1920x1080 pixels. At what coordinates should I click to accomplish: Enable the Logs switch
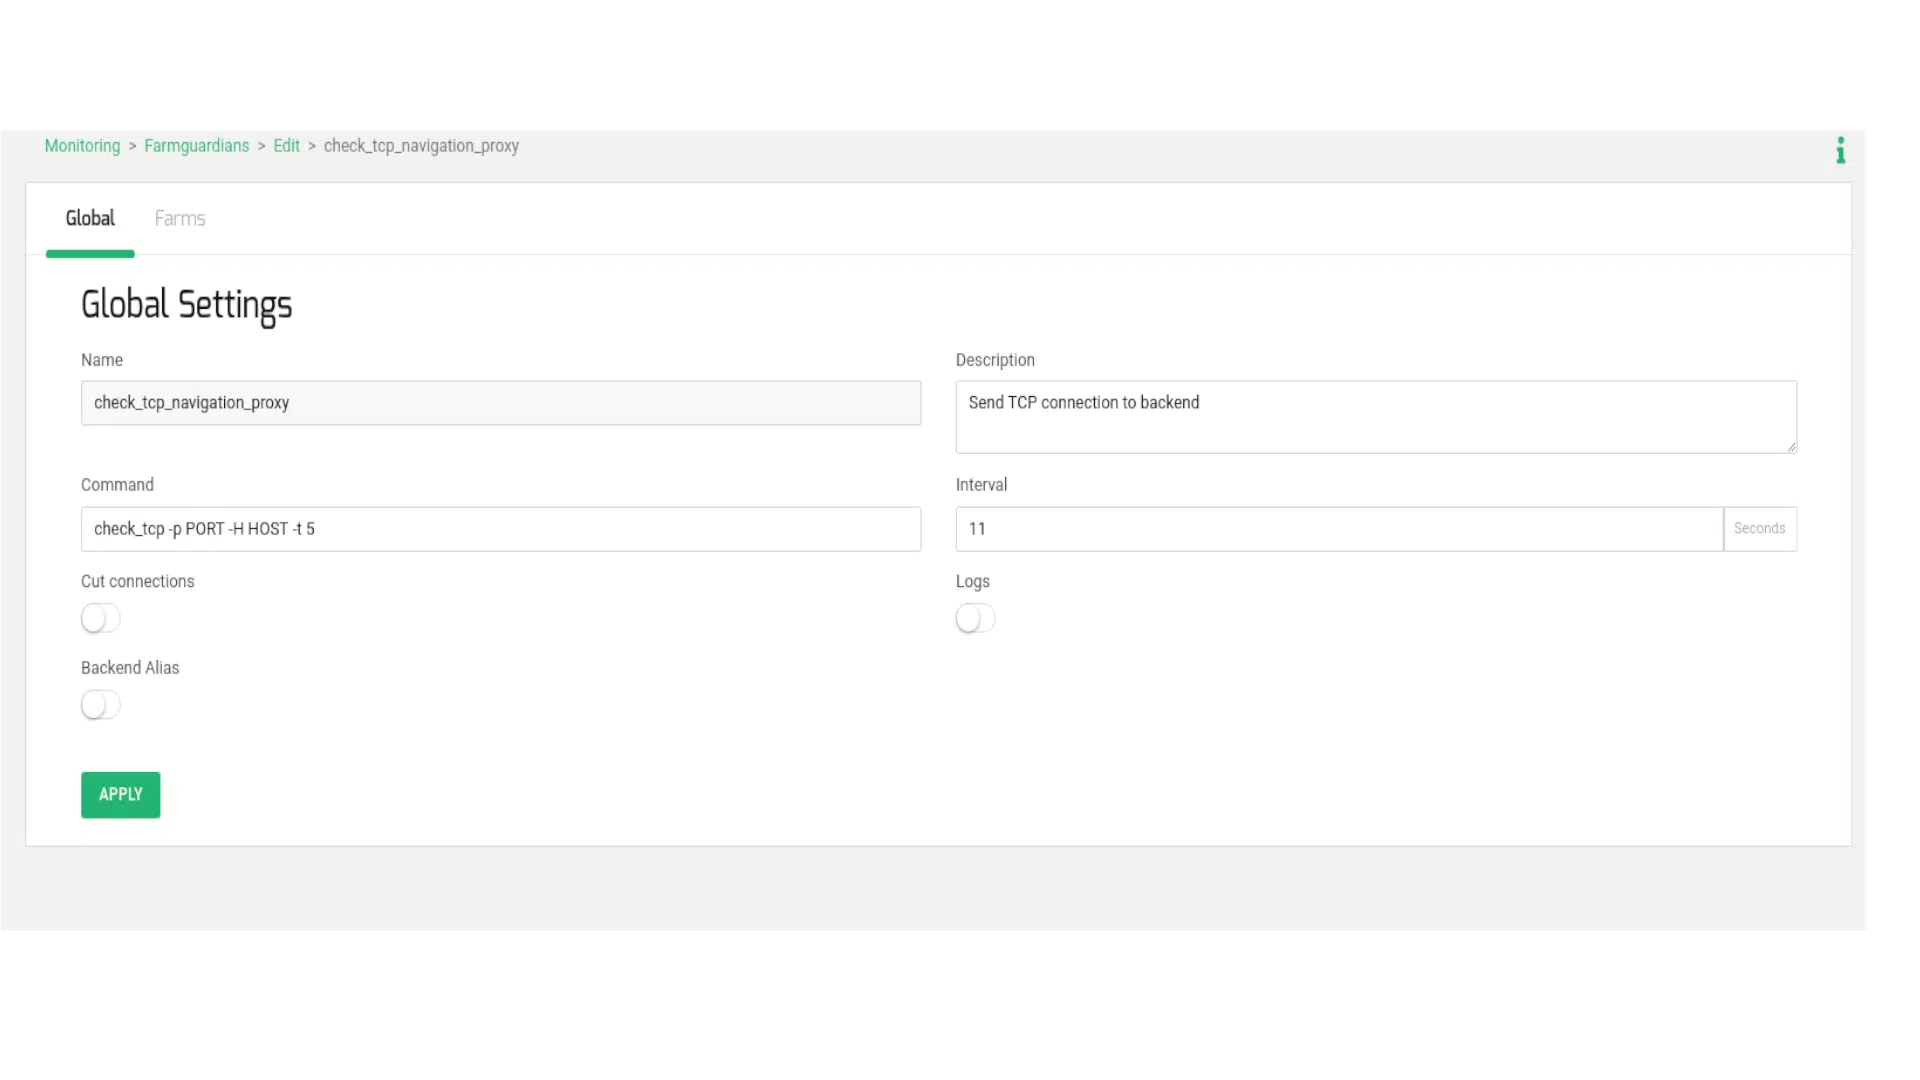click(x=975, y=618)
